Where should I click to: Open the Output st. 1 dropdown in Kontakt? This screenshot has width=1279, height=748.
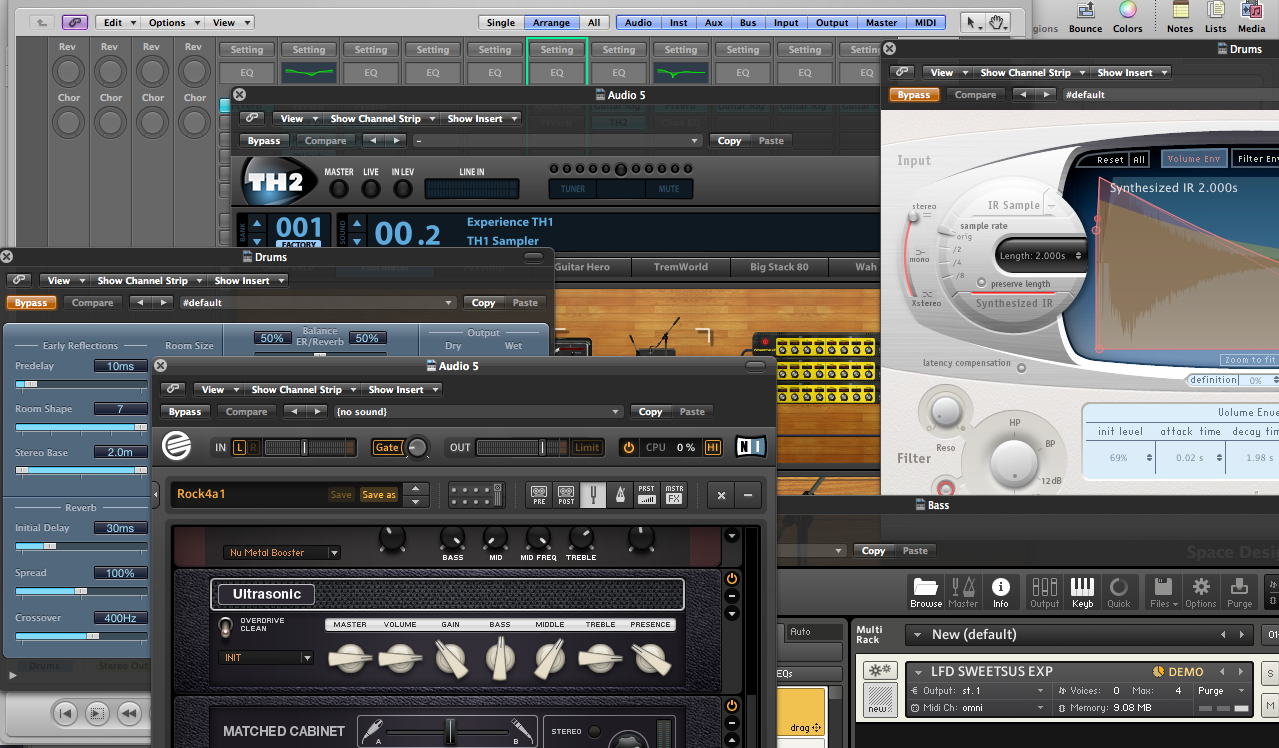tap(977, 690)
